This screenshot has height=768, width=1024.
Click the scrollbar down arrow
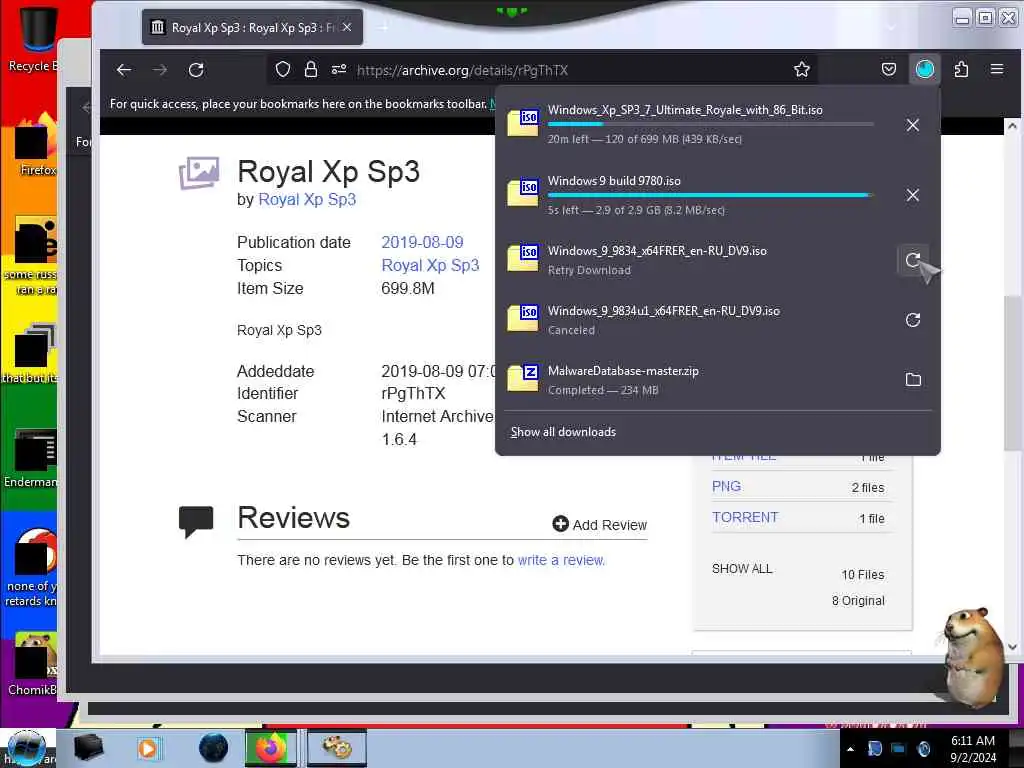(1012, 647)
